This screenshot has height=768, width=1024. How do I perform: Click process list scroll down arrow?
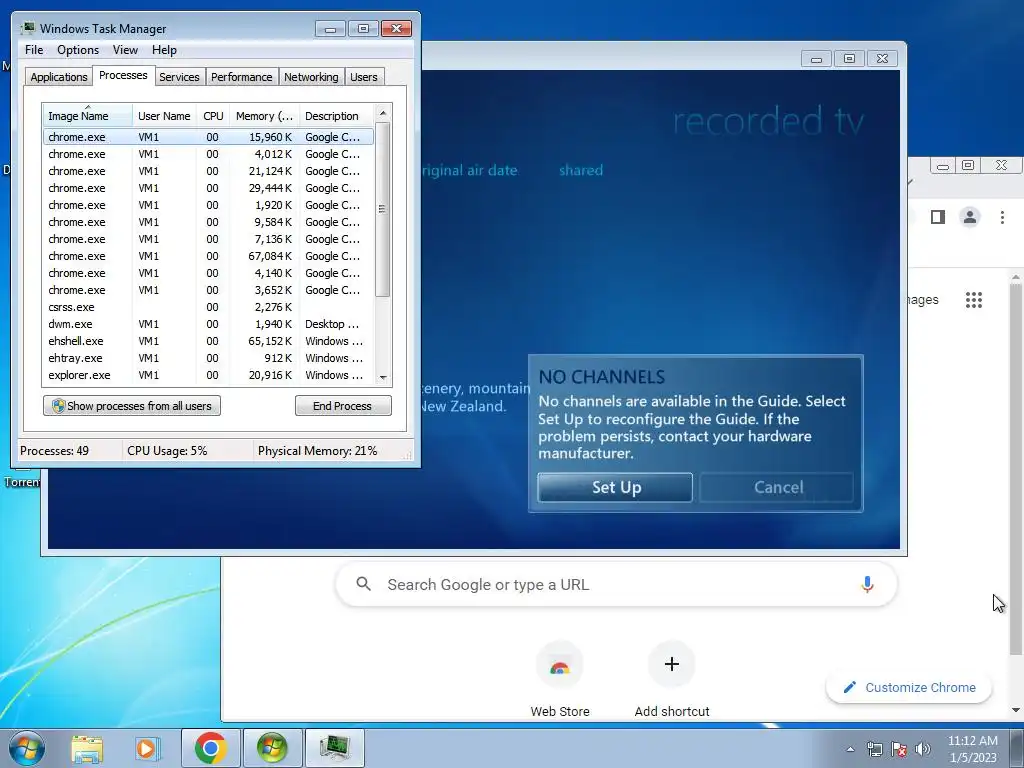coord(383,377)
